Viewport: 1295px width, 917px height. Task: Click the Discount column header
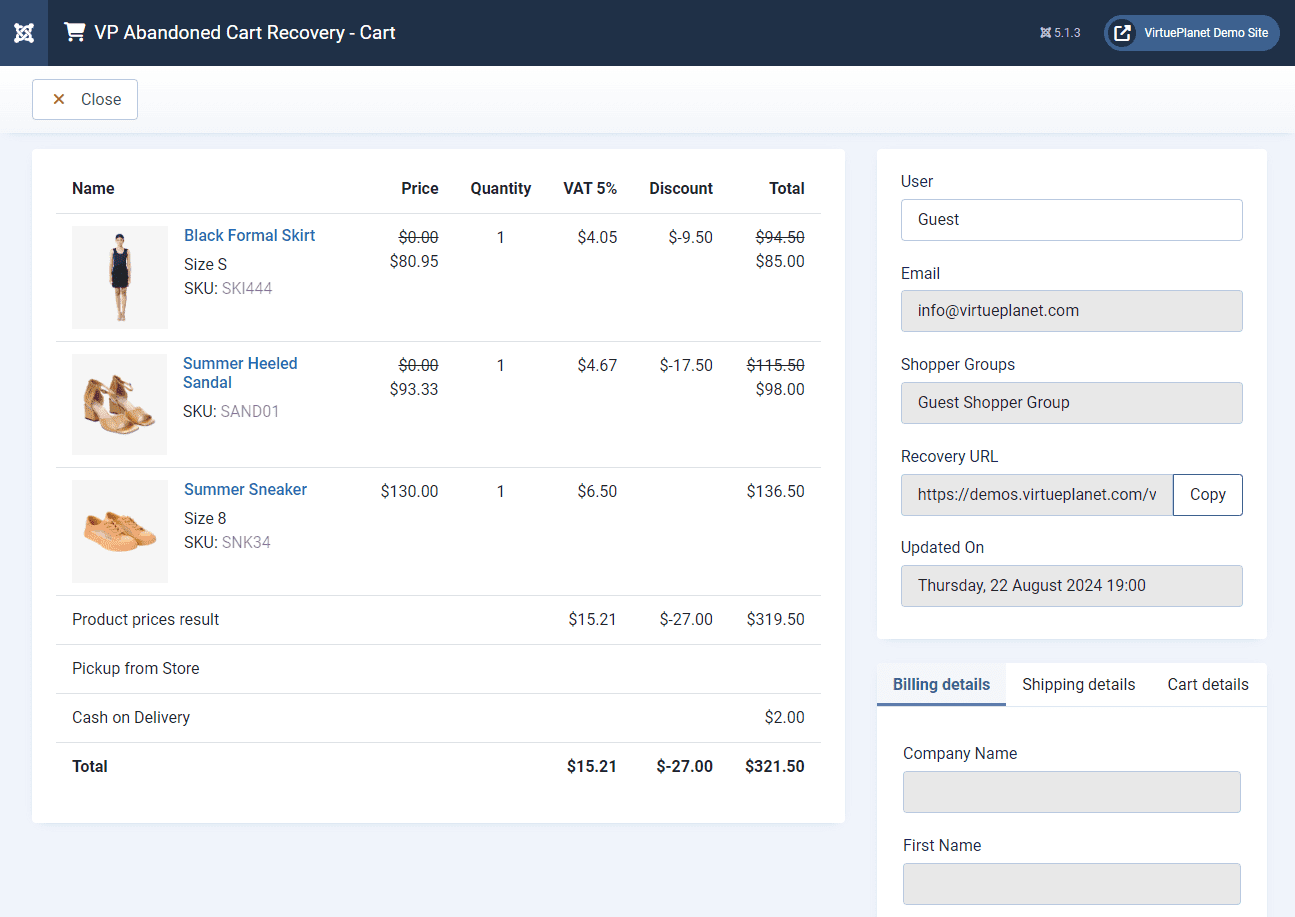(x=681, y=189)
